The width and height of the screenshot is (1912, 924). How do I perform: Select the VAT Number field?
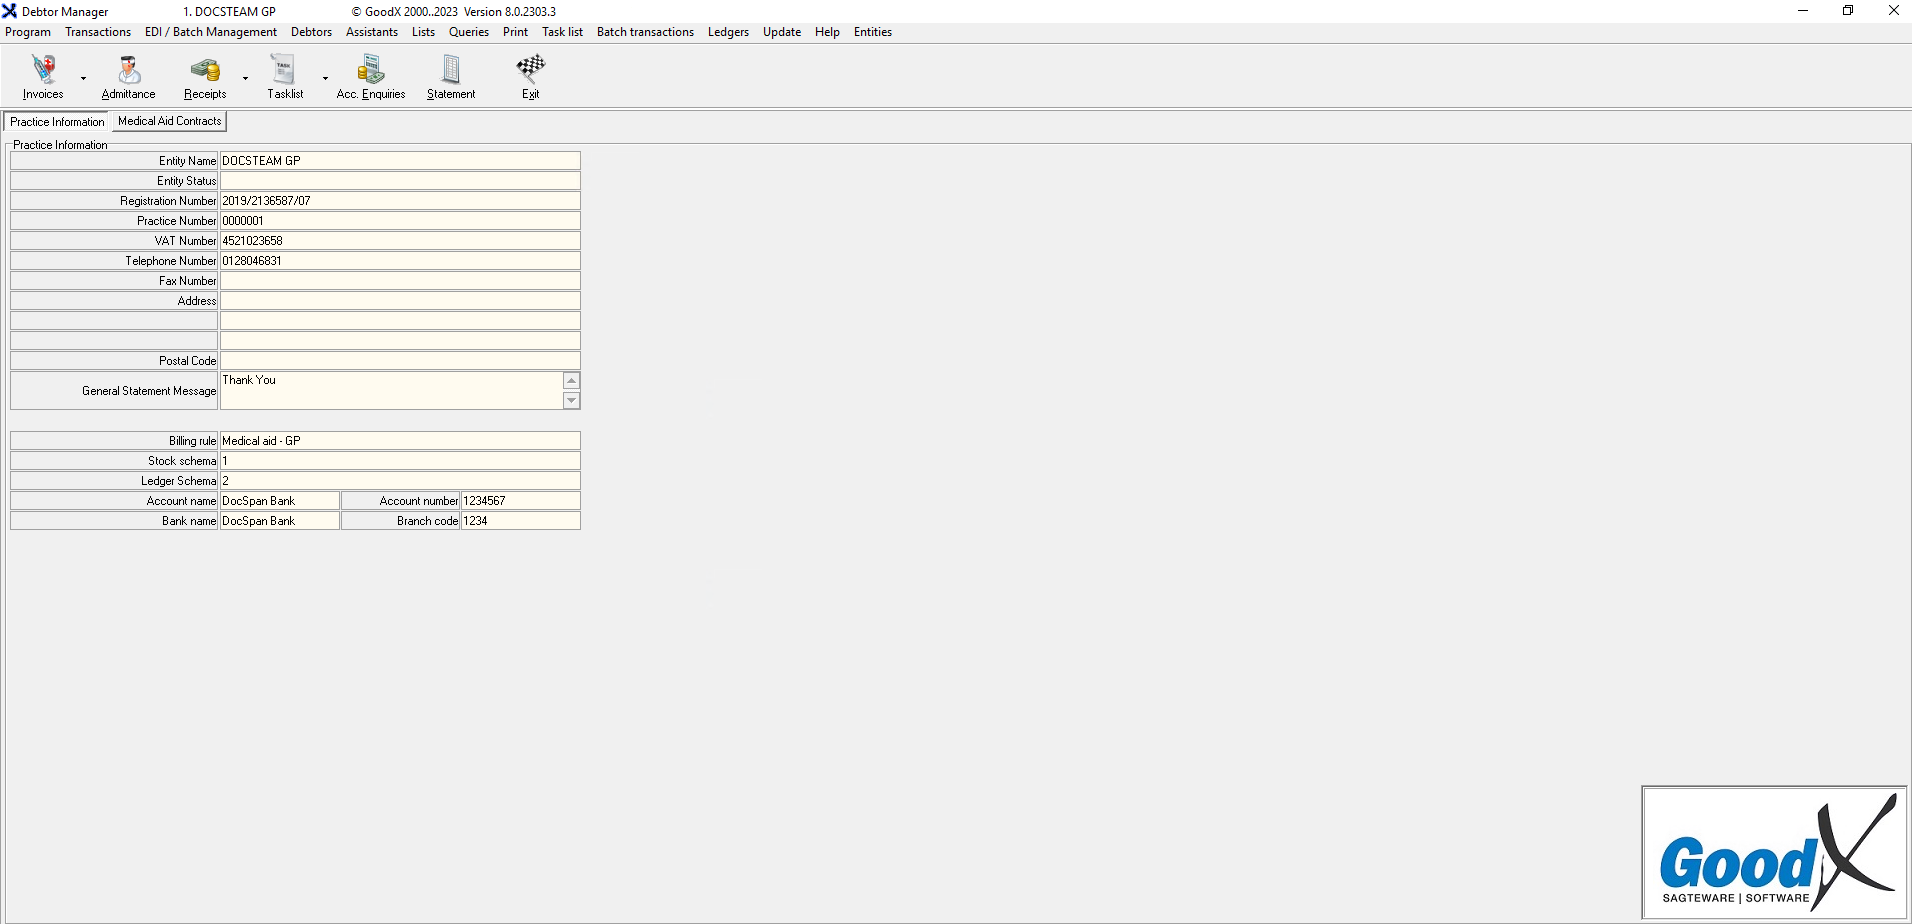click(400, 241)
